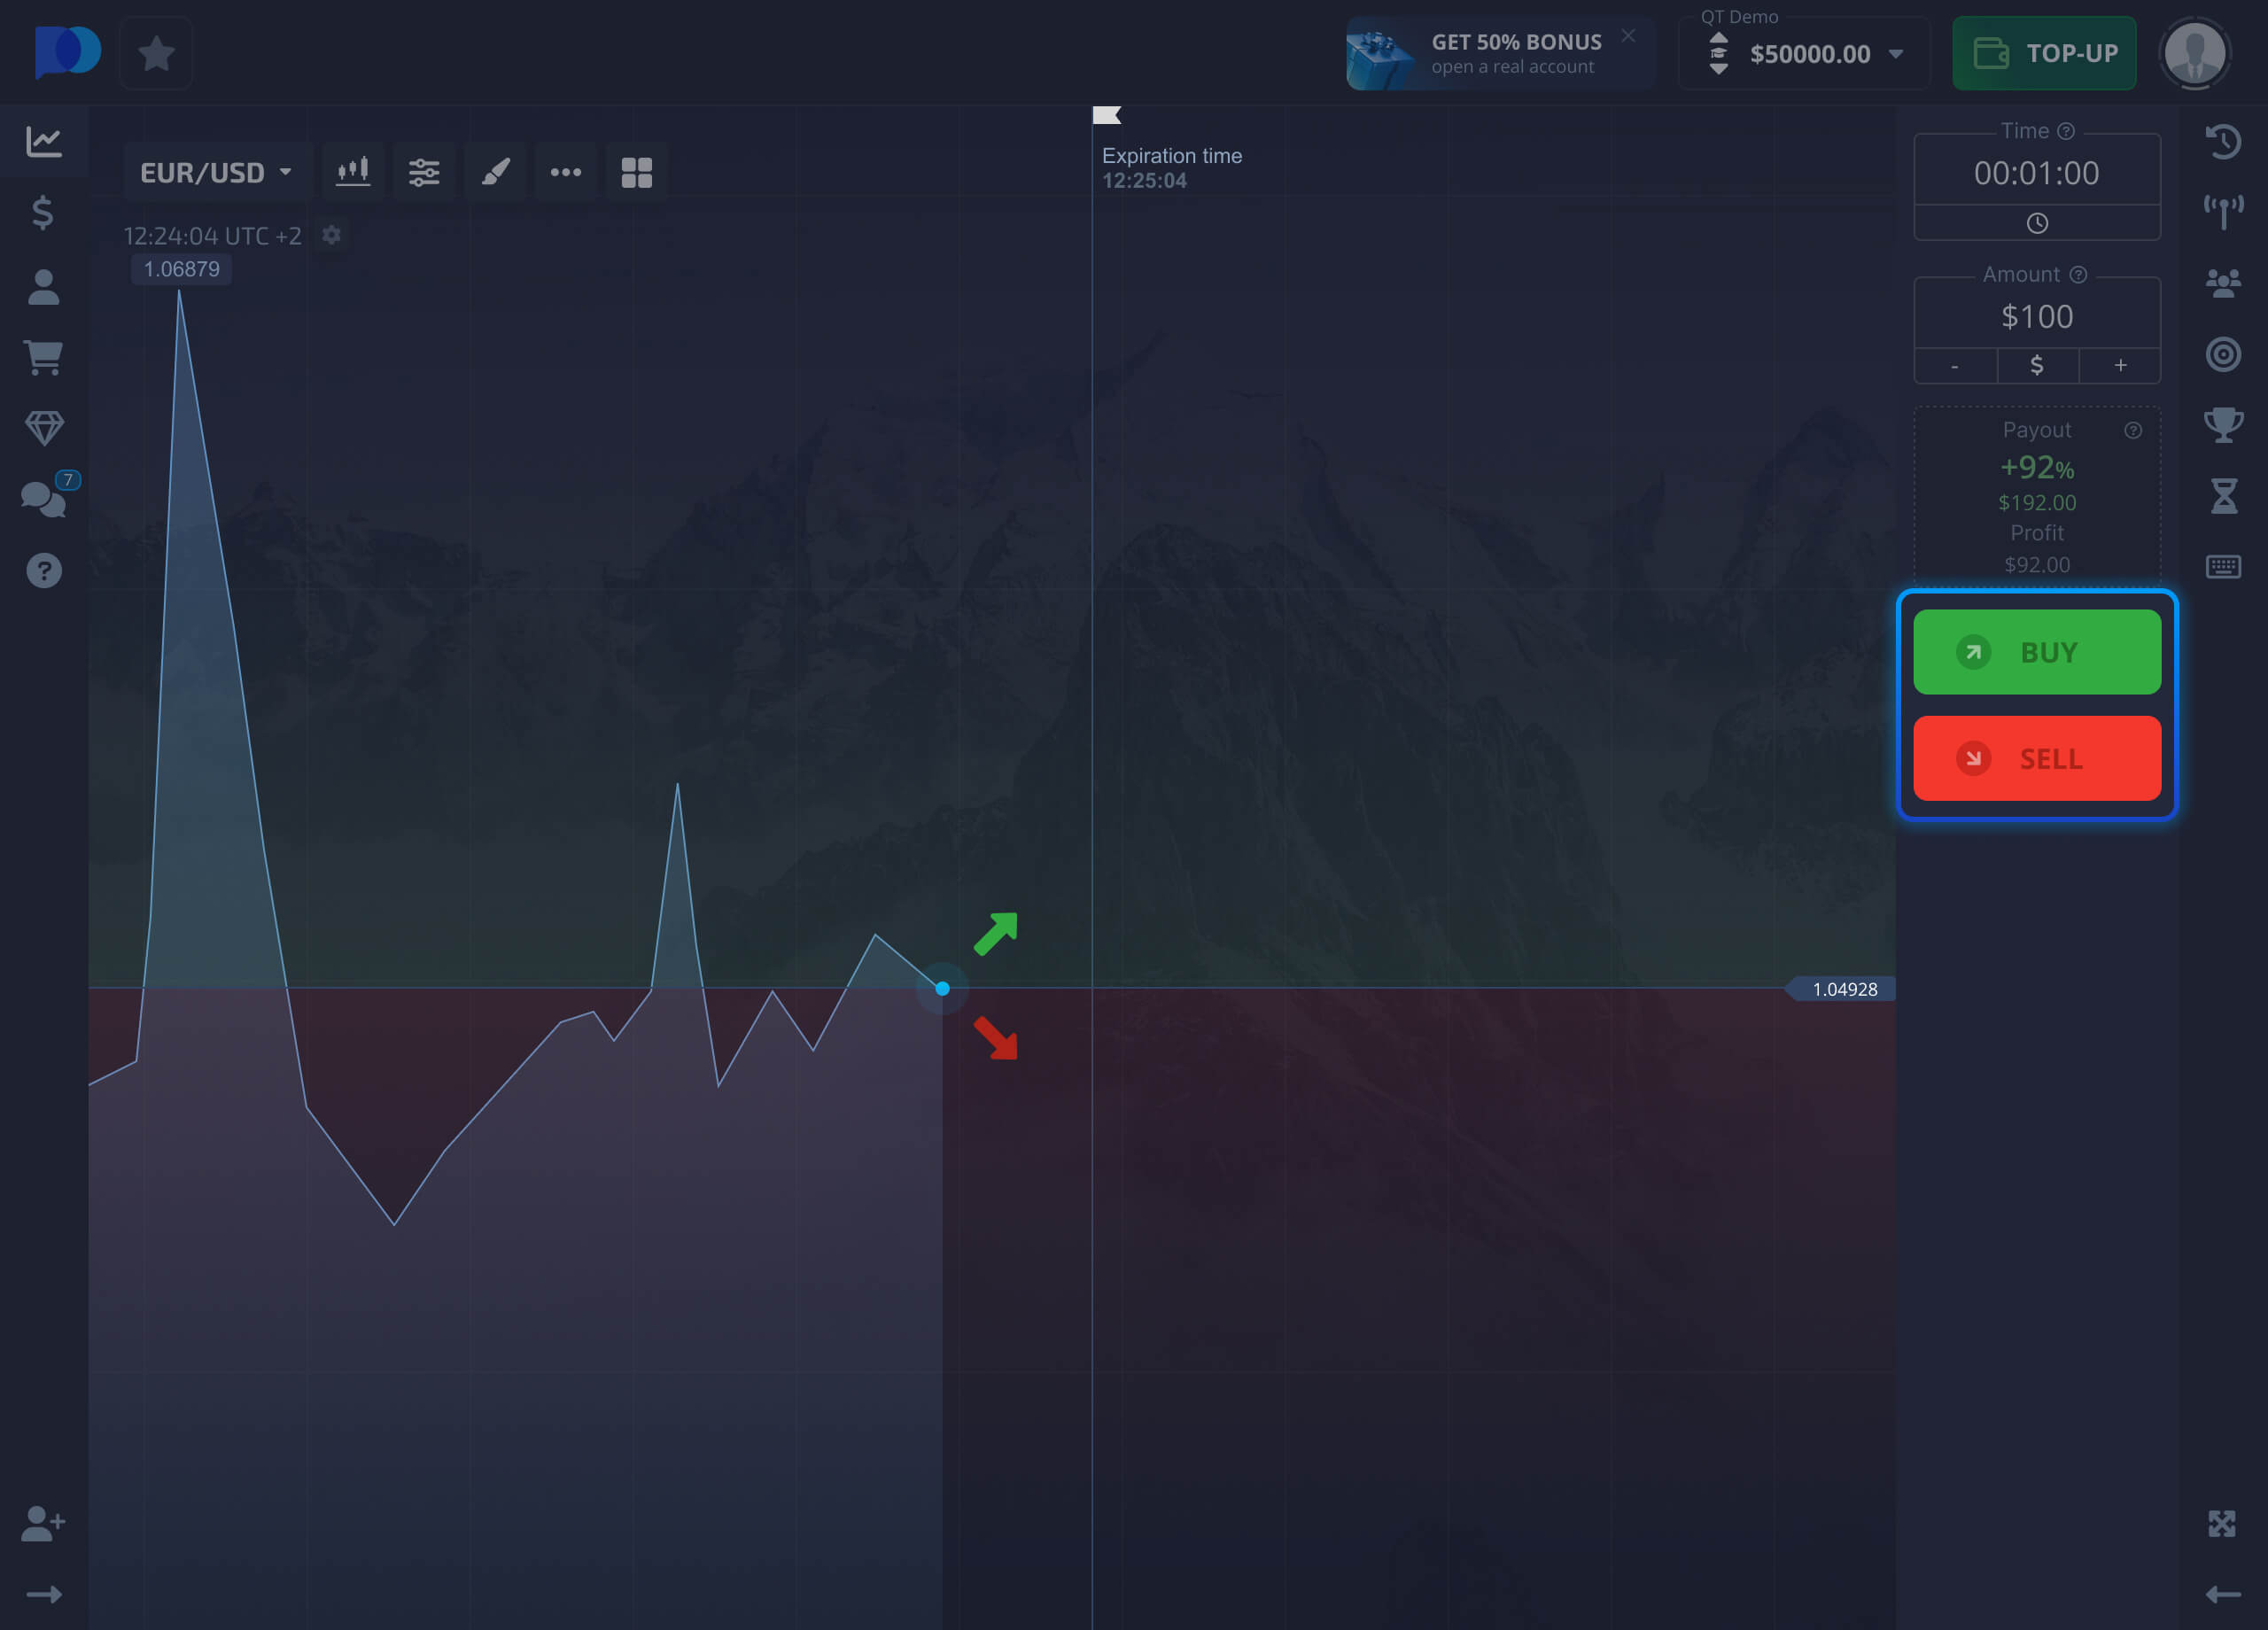The image size is (2268, 1630).
Task: Switch to multi-chart grid layout
Action: [636, 171]
